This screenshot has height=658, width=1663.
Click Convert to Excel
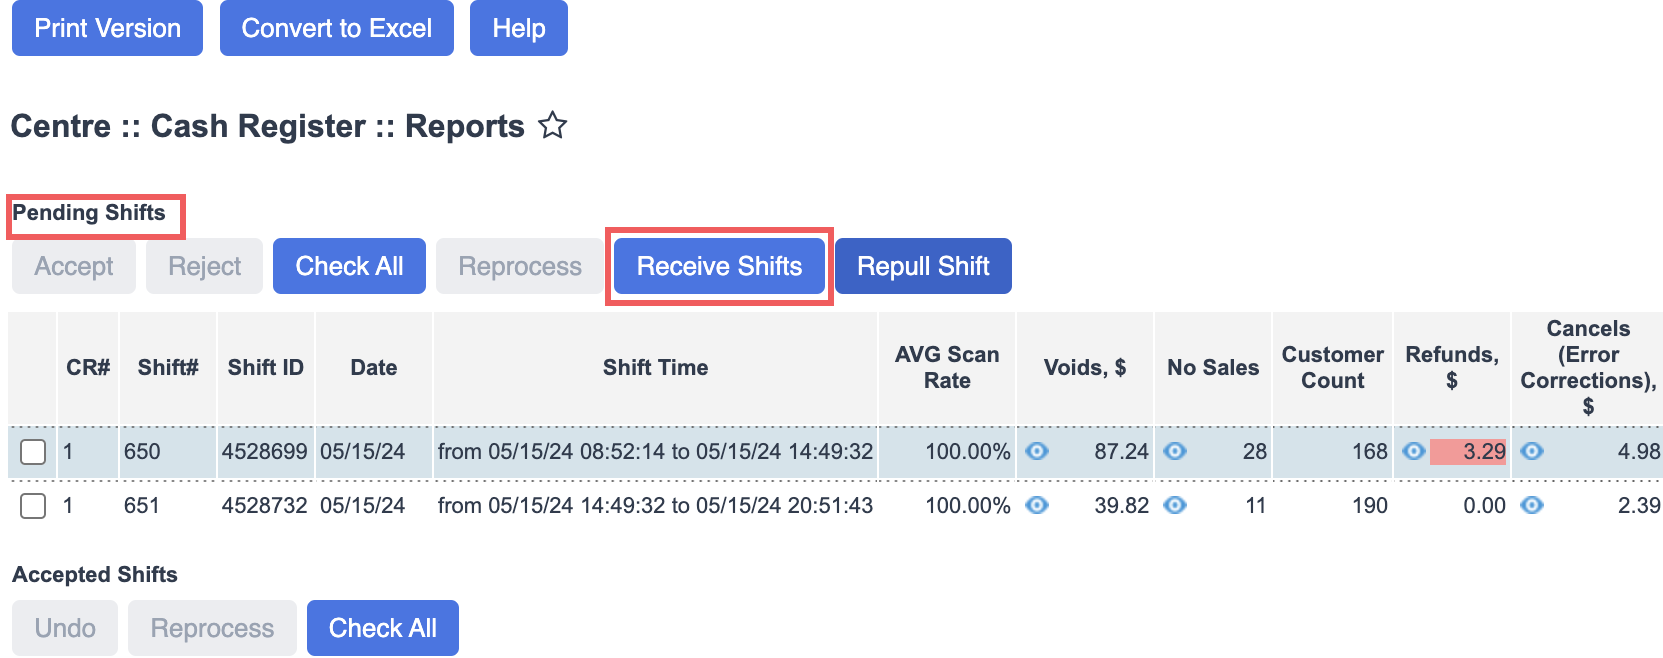[337, 28]
